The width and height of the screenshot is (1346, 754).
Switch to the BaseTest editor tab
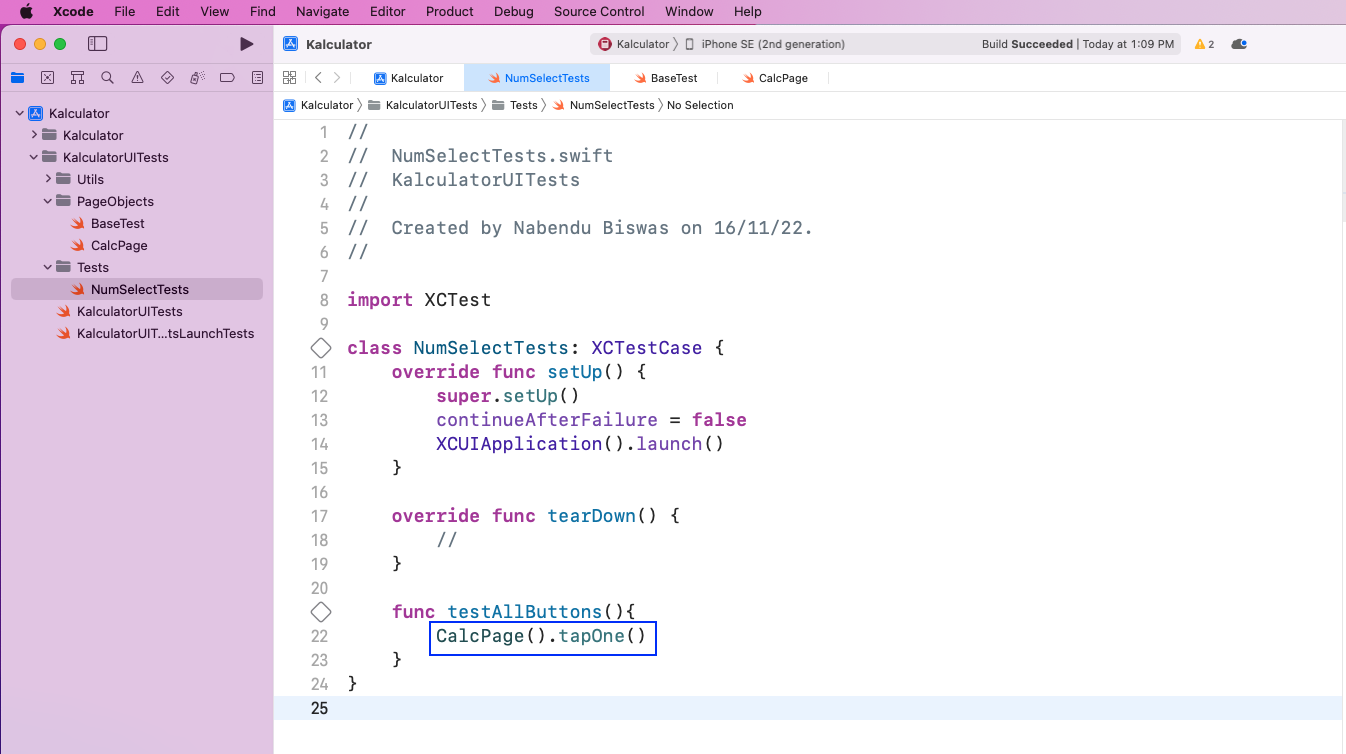(666, 78)
